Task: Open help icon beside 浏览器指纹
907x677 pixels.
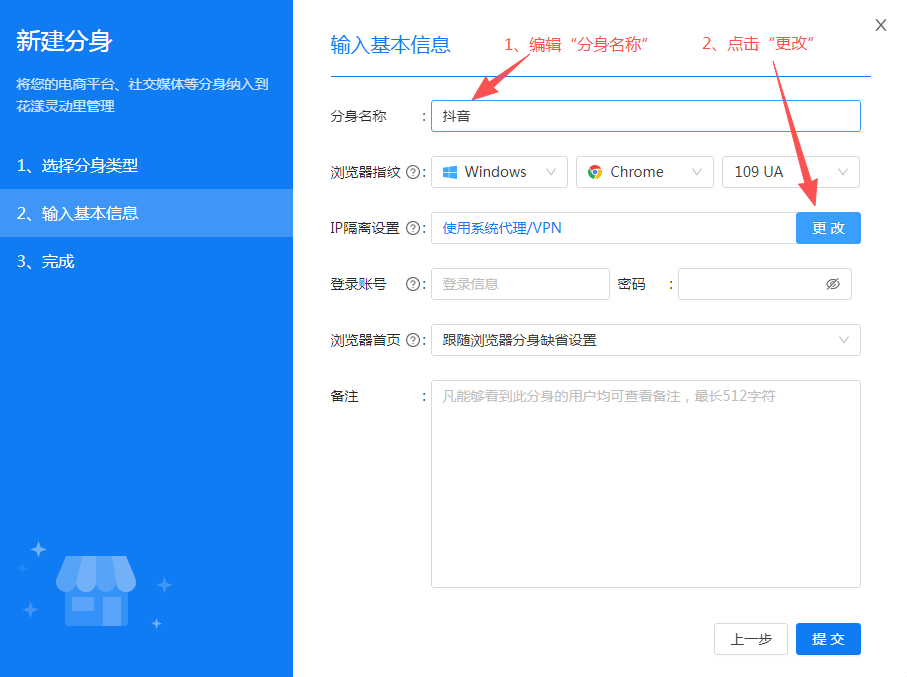Action: pos(414,171)
